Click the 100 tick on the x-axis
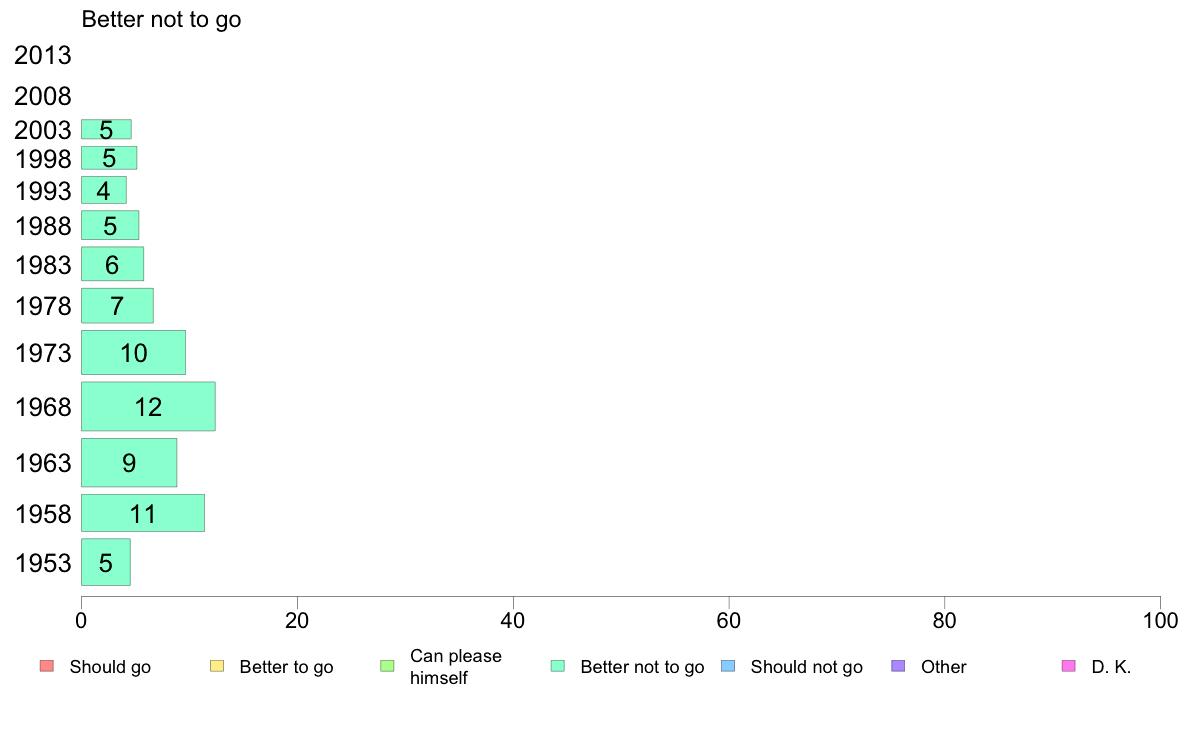 1160,621
